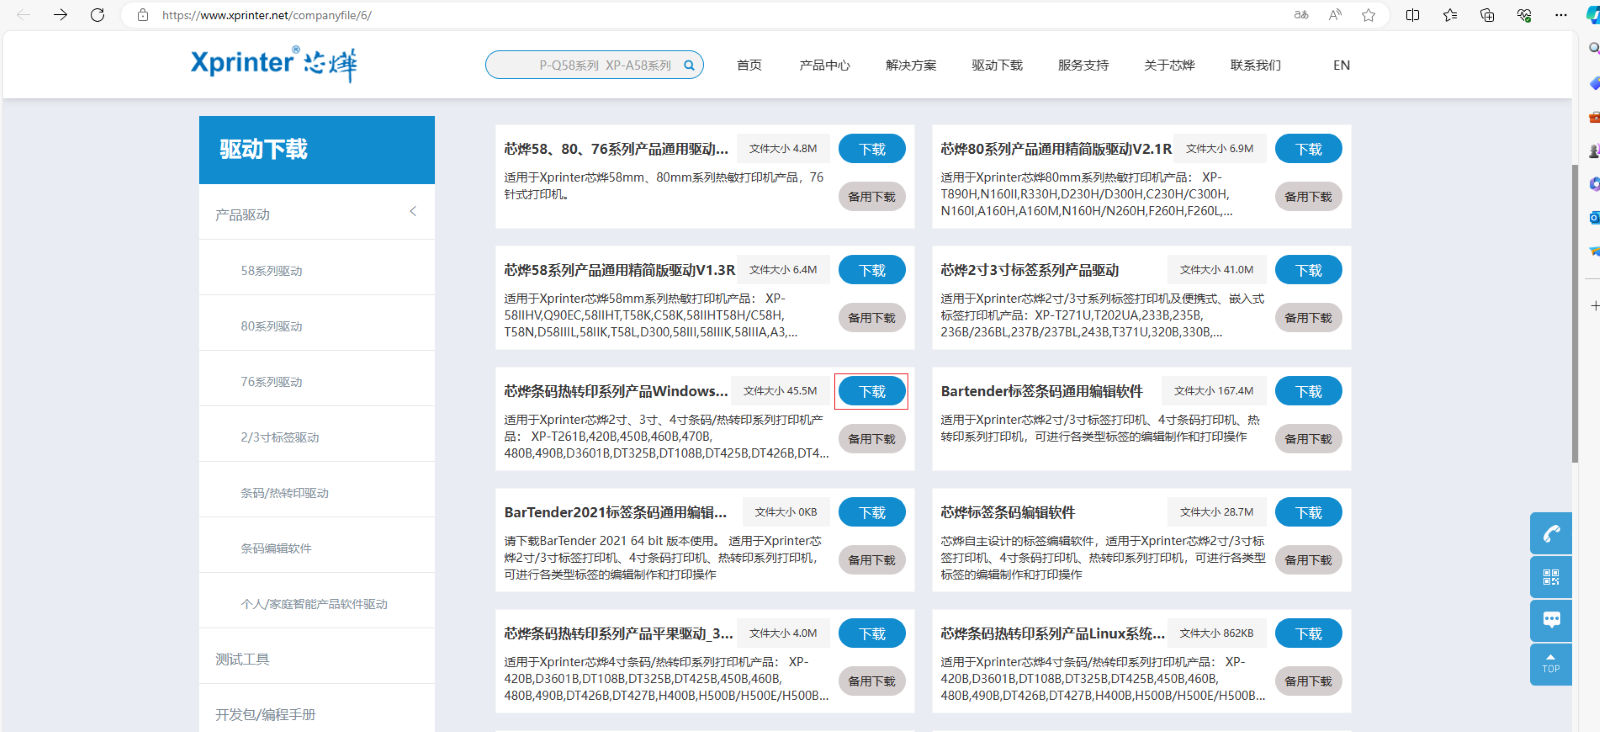Go forward with the browser forward arrow

coord(60,15)
